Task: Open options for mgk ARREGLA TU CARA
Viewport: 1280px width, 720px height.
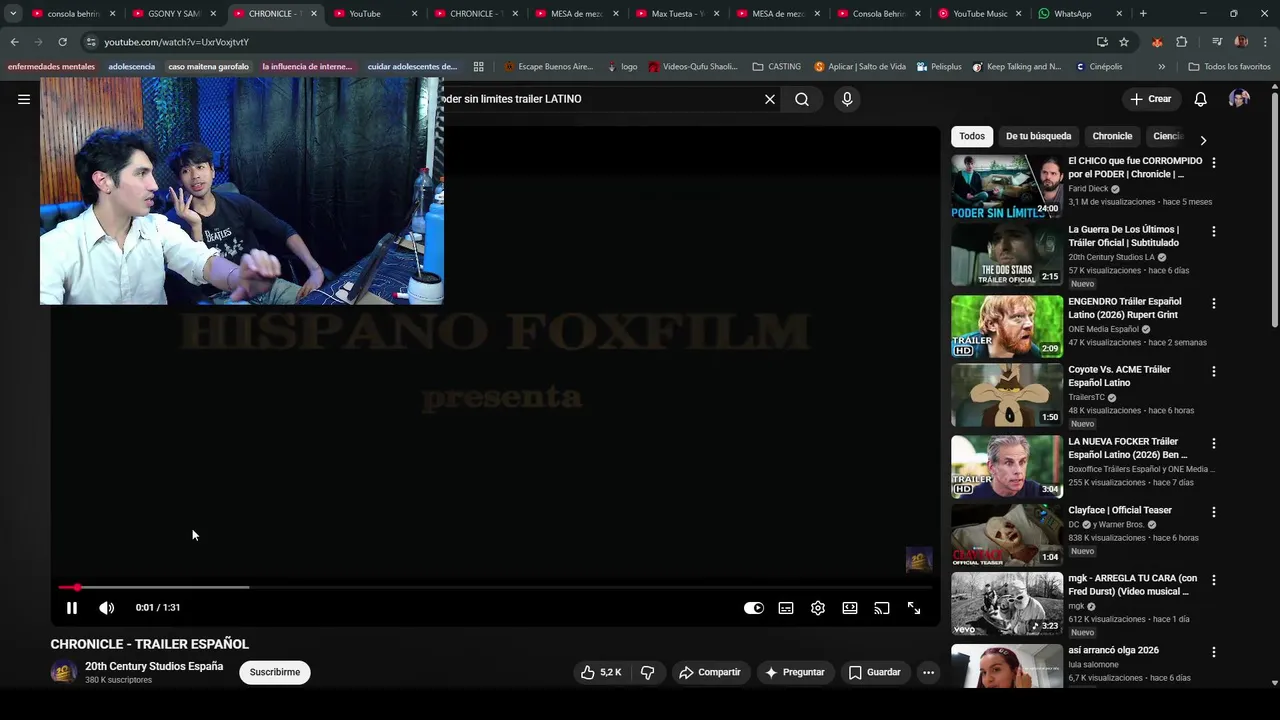Action: tap(1214, 580)
